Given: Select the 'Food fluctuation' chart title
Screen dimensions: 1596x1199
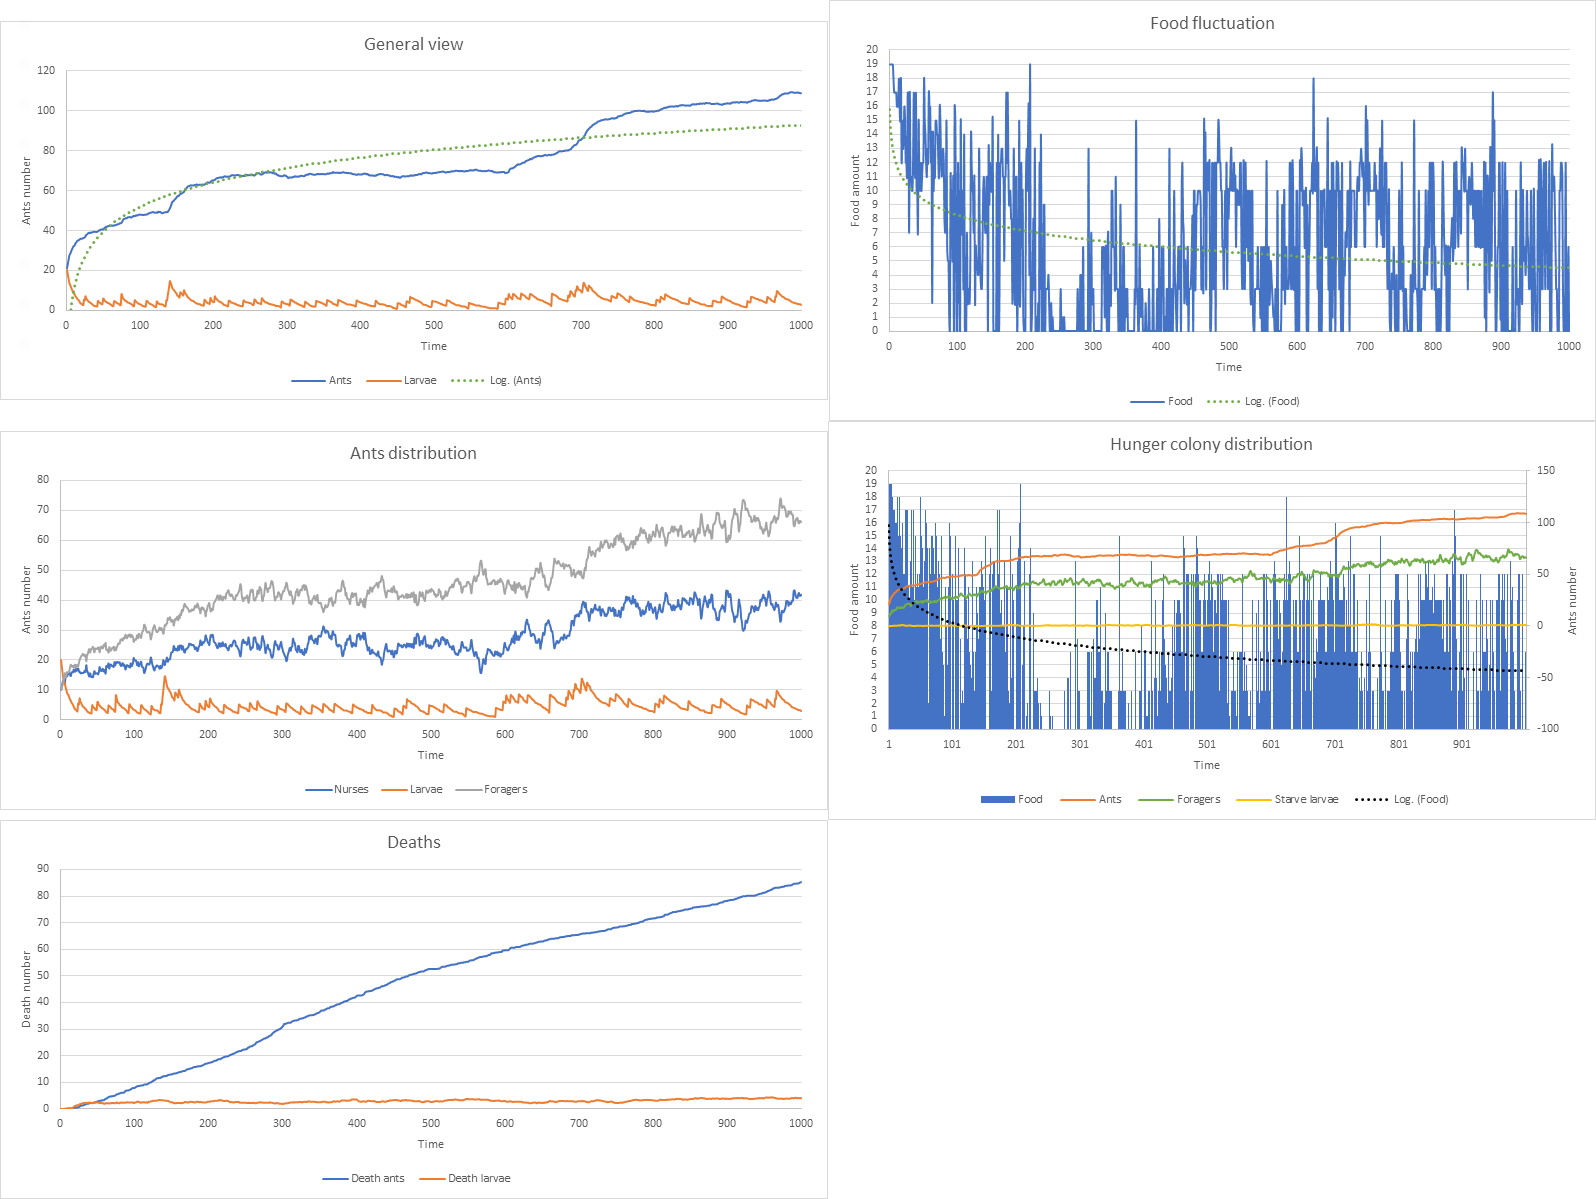Looking at the screenshot, I should [1212, 23].
